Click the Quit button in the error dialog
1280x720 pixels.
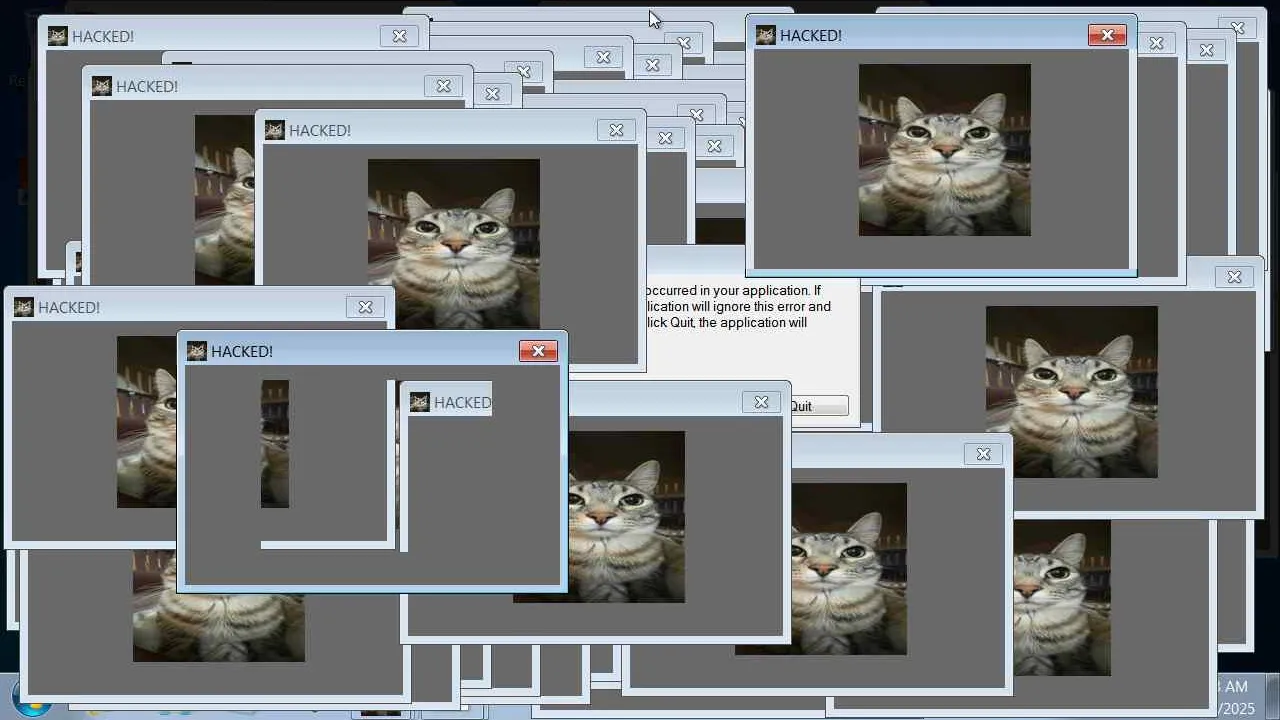click(819, 406)
